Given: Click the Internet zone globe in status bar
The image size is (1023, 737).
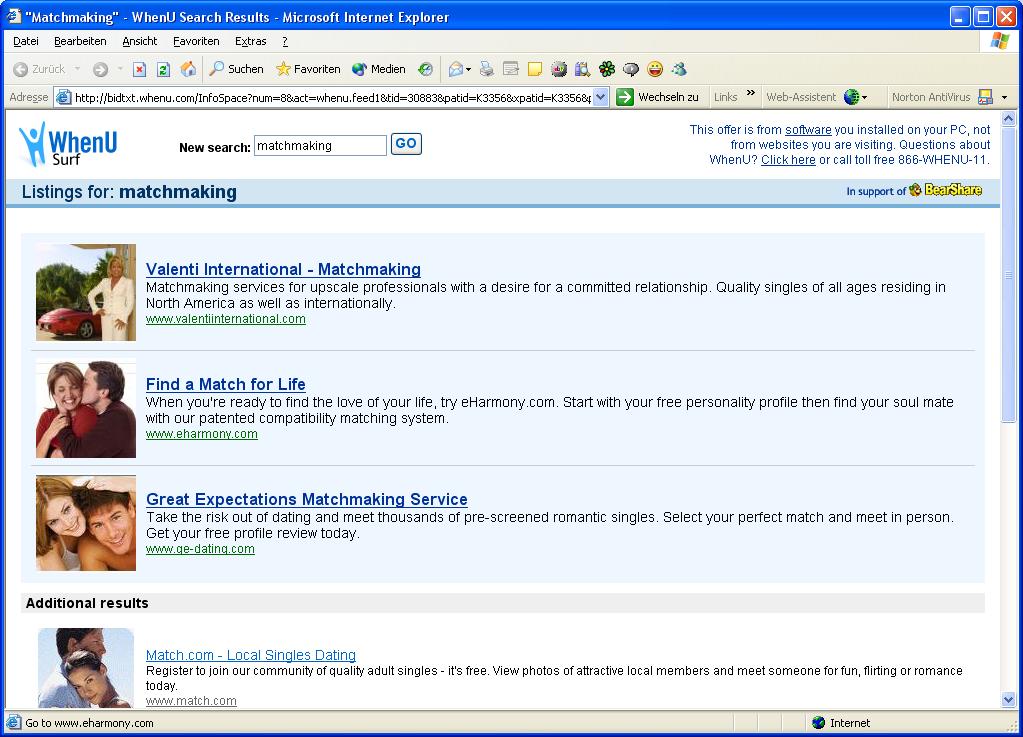Looking at the screenshot, I should point(819,723).
